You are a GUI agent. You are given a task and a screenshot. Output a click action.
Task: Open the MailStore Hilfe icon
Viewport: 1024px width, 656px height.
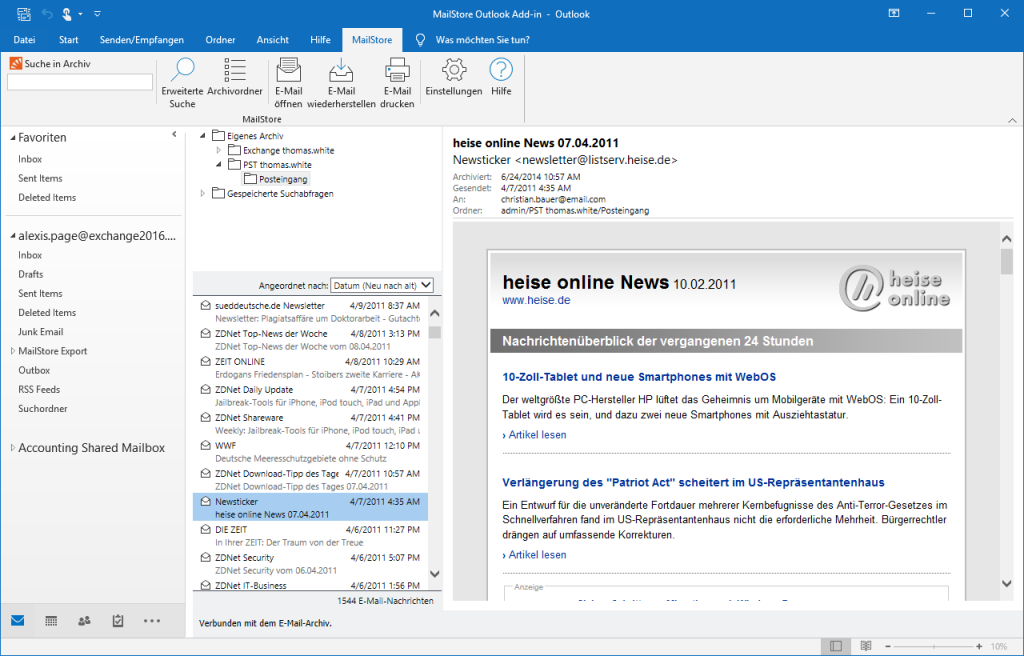501,71
